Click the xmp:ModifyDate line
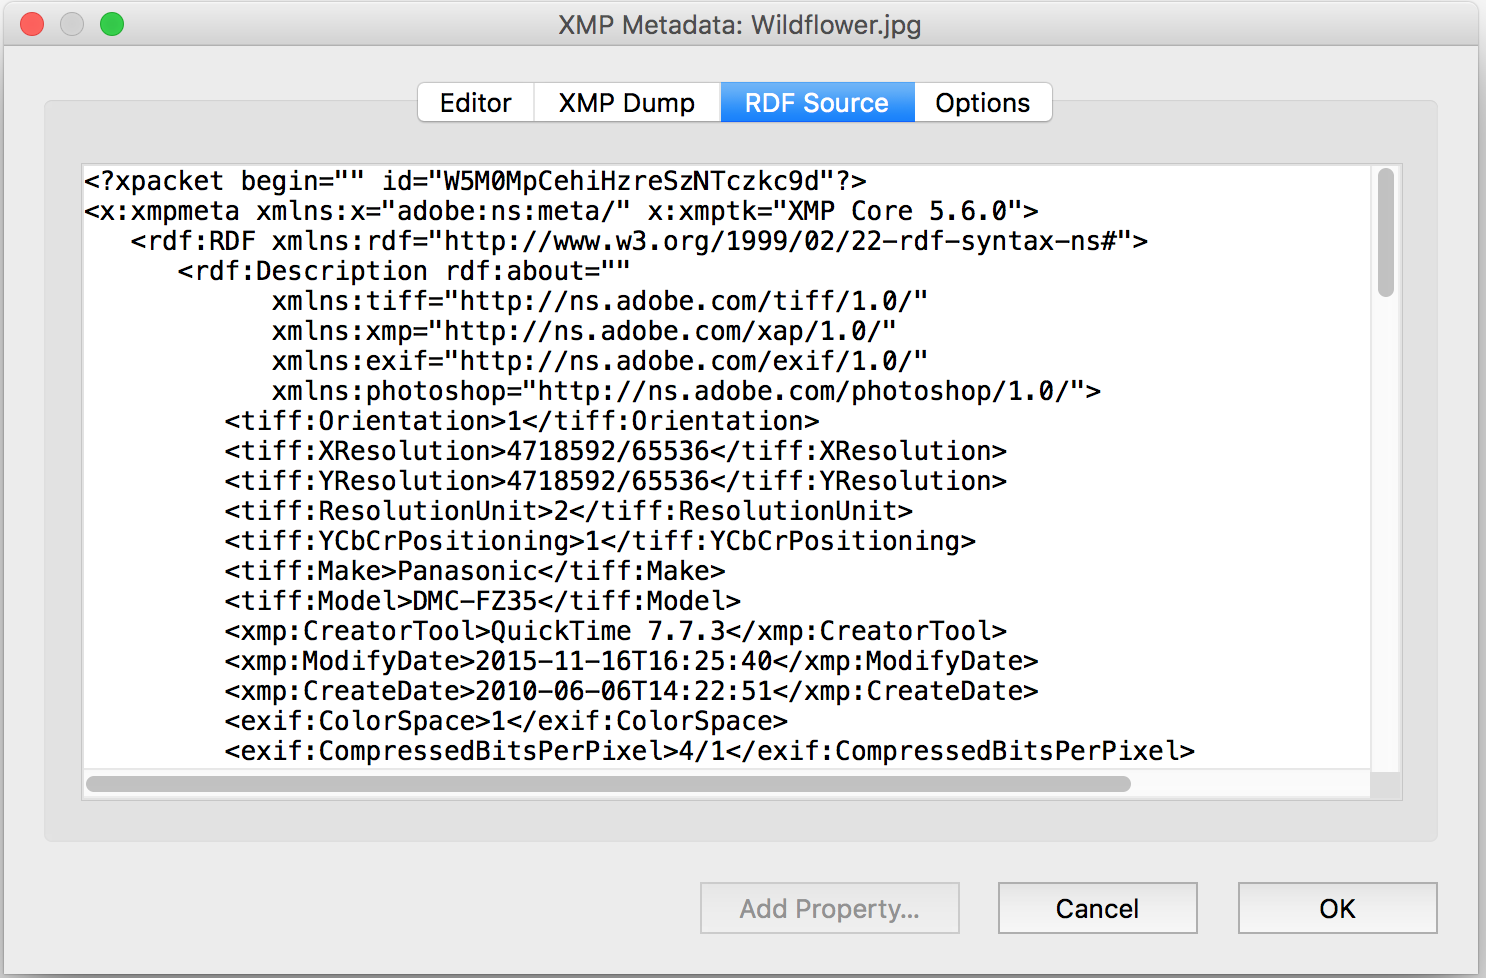The image size is (1486, 978). coord(631,661)
